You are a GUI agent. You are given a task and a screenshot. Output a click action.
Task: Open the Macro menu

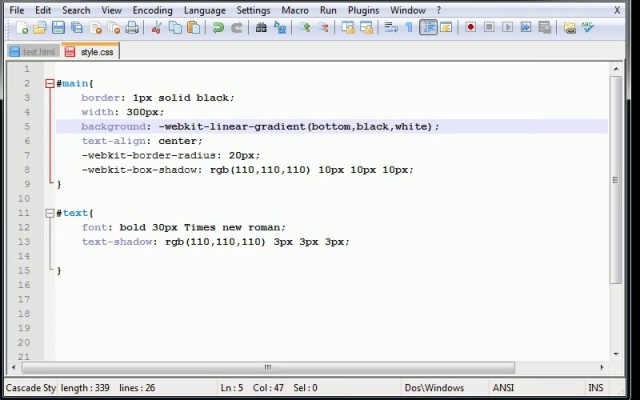[x=295, y=10]
